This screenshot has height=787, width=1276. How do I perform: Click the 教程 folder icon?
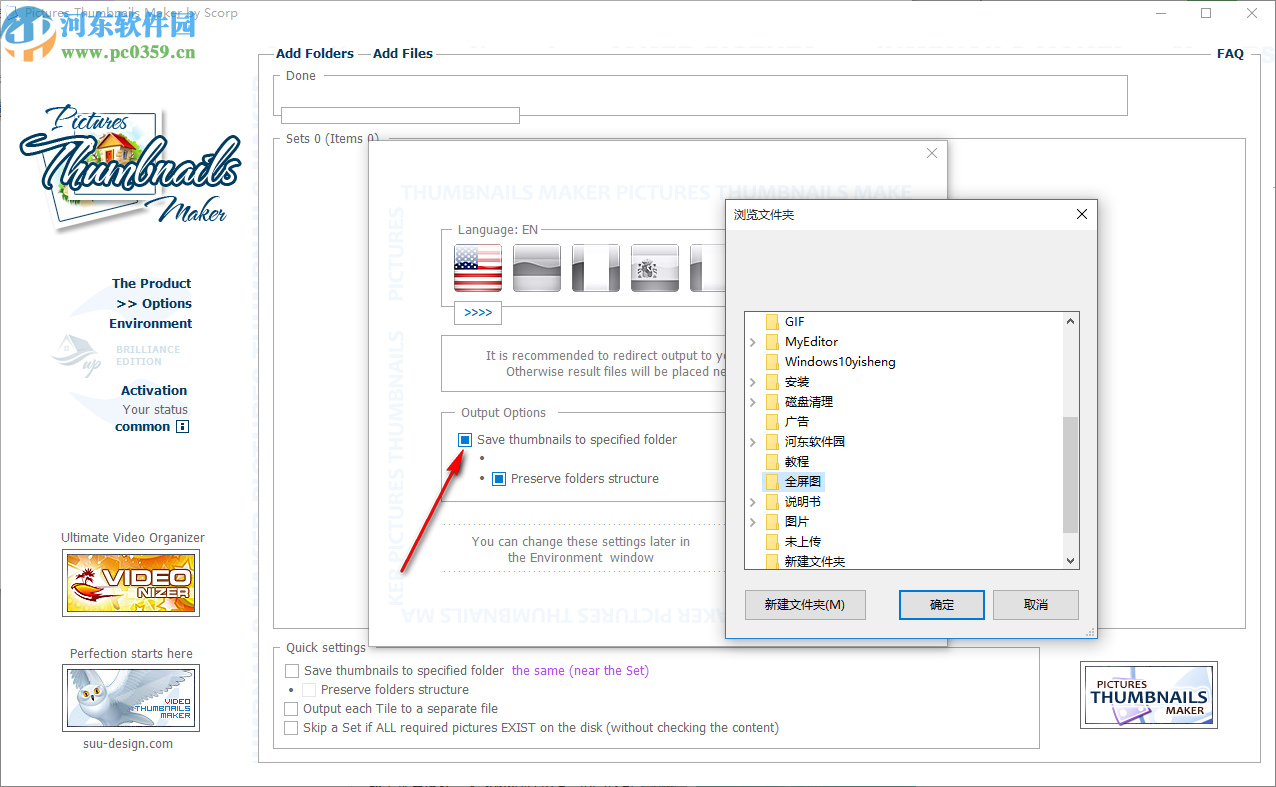(x=772, y=462)
